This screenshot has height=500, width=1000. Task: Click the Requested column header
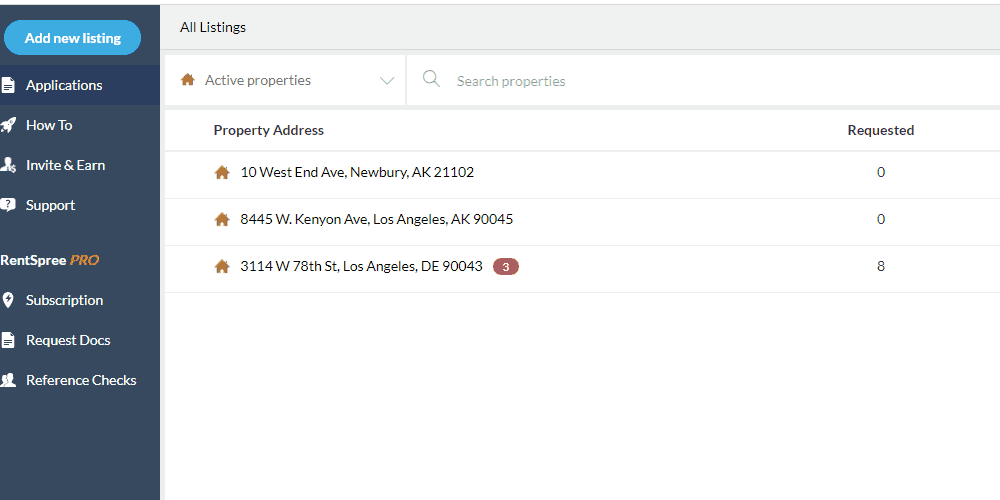(x=881, y=130)
